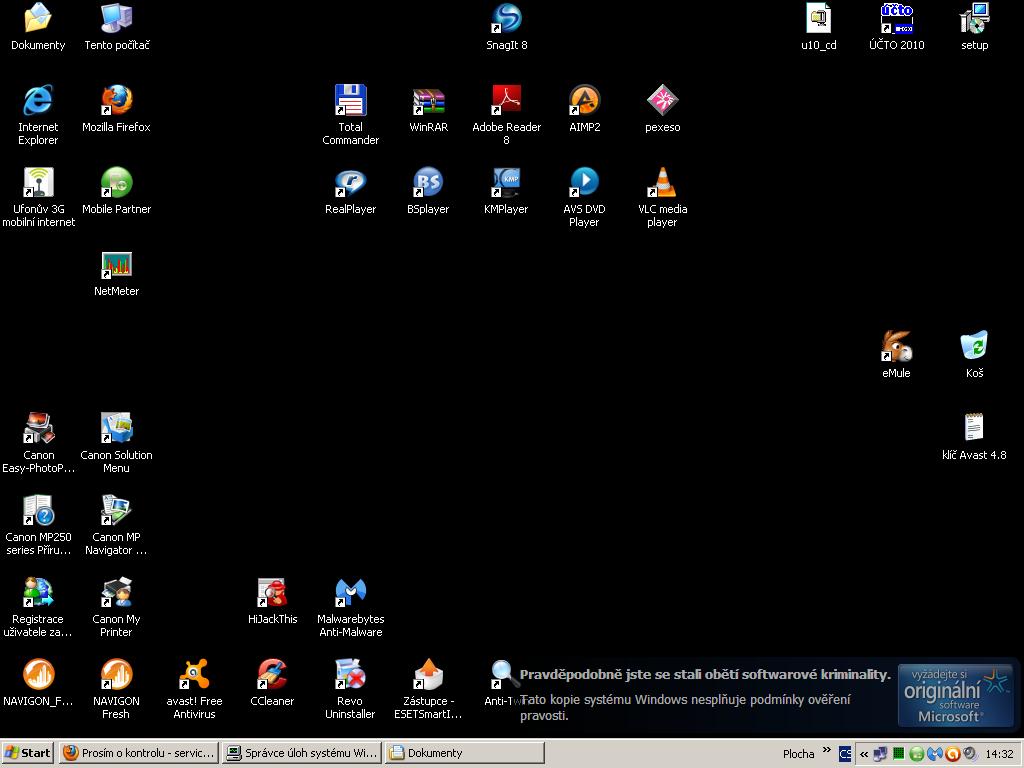Click the vyžádejte si originální software Microsoft banner
This screenshot has width=1024, height=768.
(955, 695)
